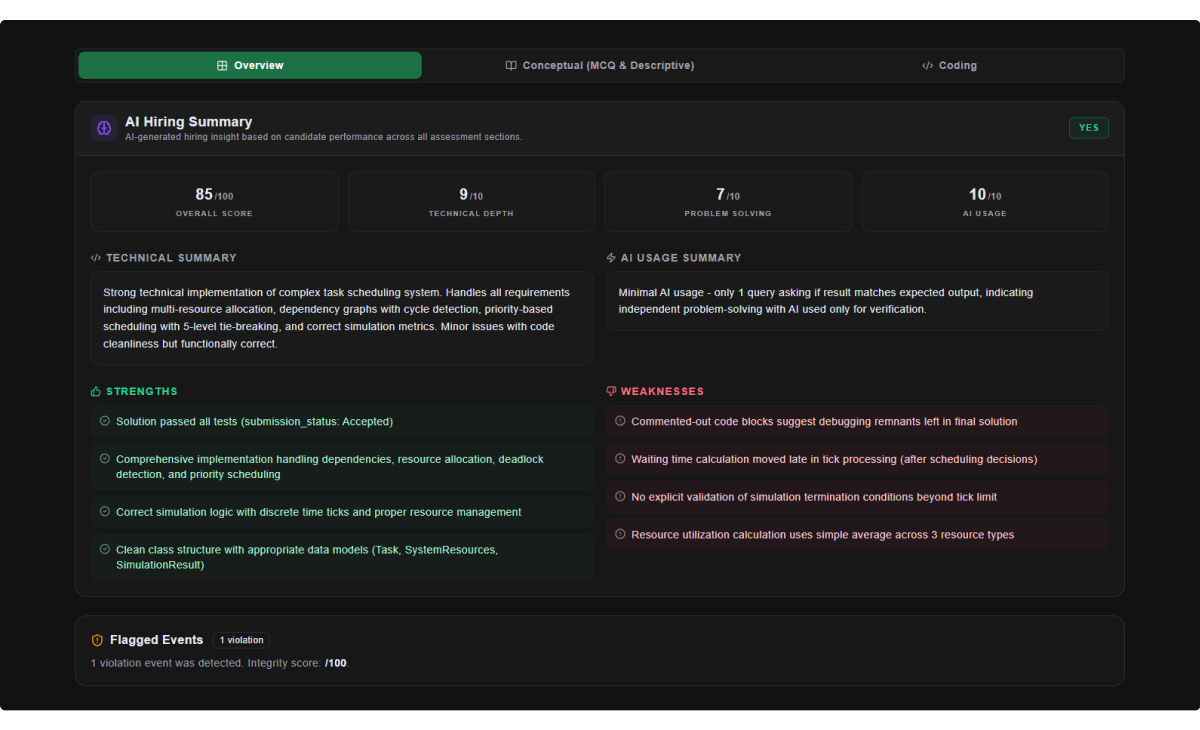
Task: Click the code icon next to Technical Summary
Action: tap(96, 258)
